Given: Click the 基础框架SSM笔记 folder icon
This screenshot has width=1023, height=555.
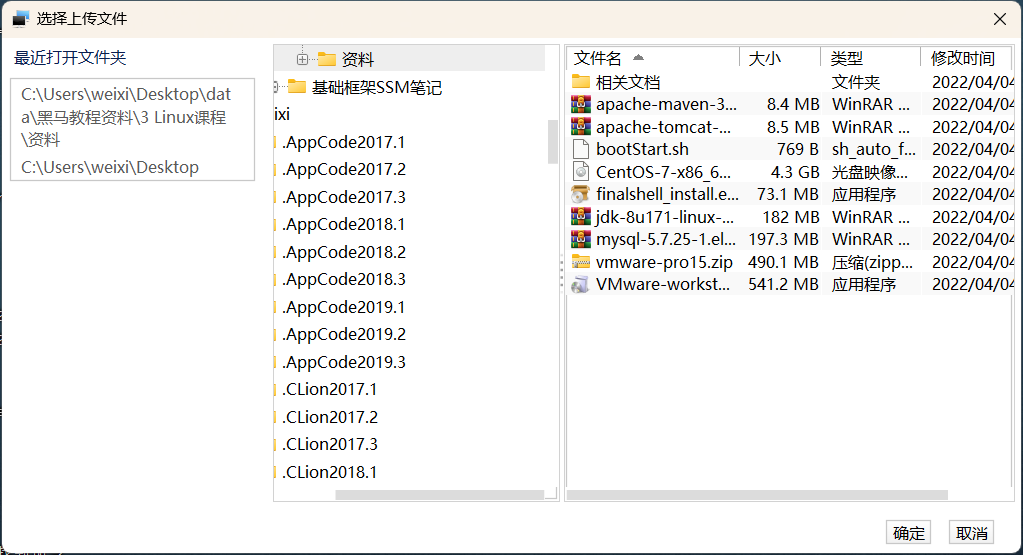Looking at the screenshot, I should click(x=297, y=86).
